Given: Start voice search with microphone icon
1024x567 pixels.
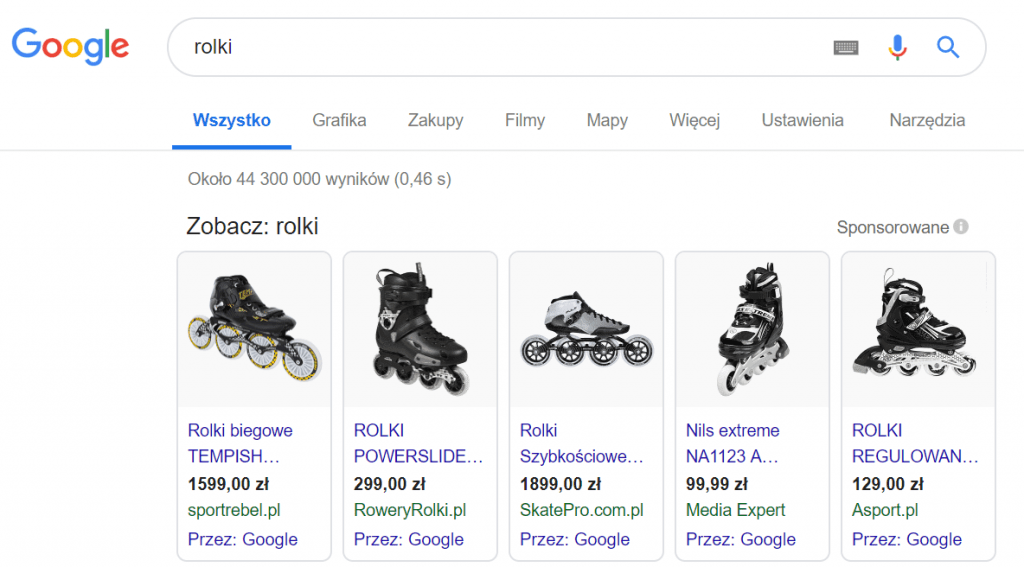Looking at the screenshot, I should [897, 47].
